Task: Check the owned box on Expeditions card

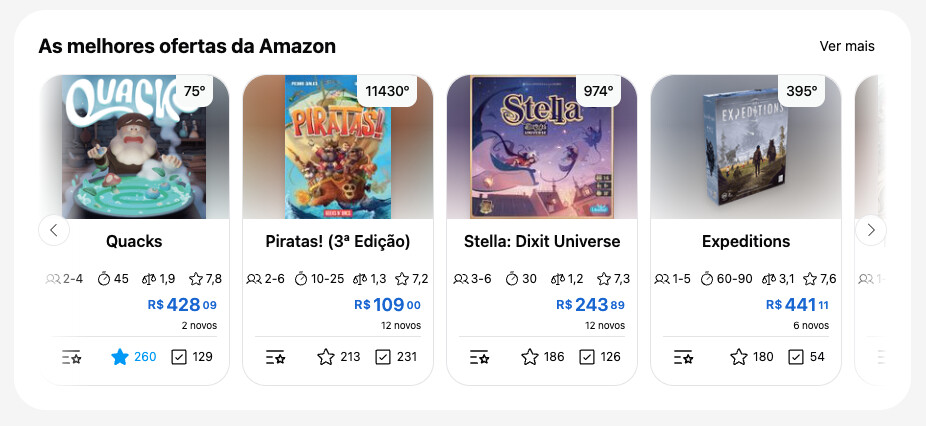Action: (796, 357)
